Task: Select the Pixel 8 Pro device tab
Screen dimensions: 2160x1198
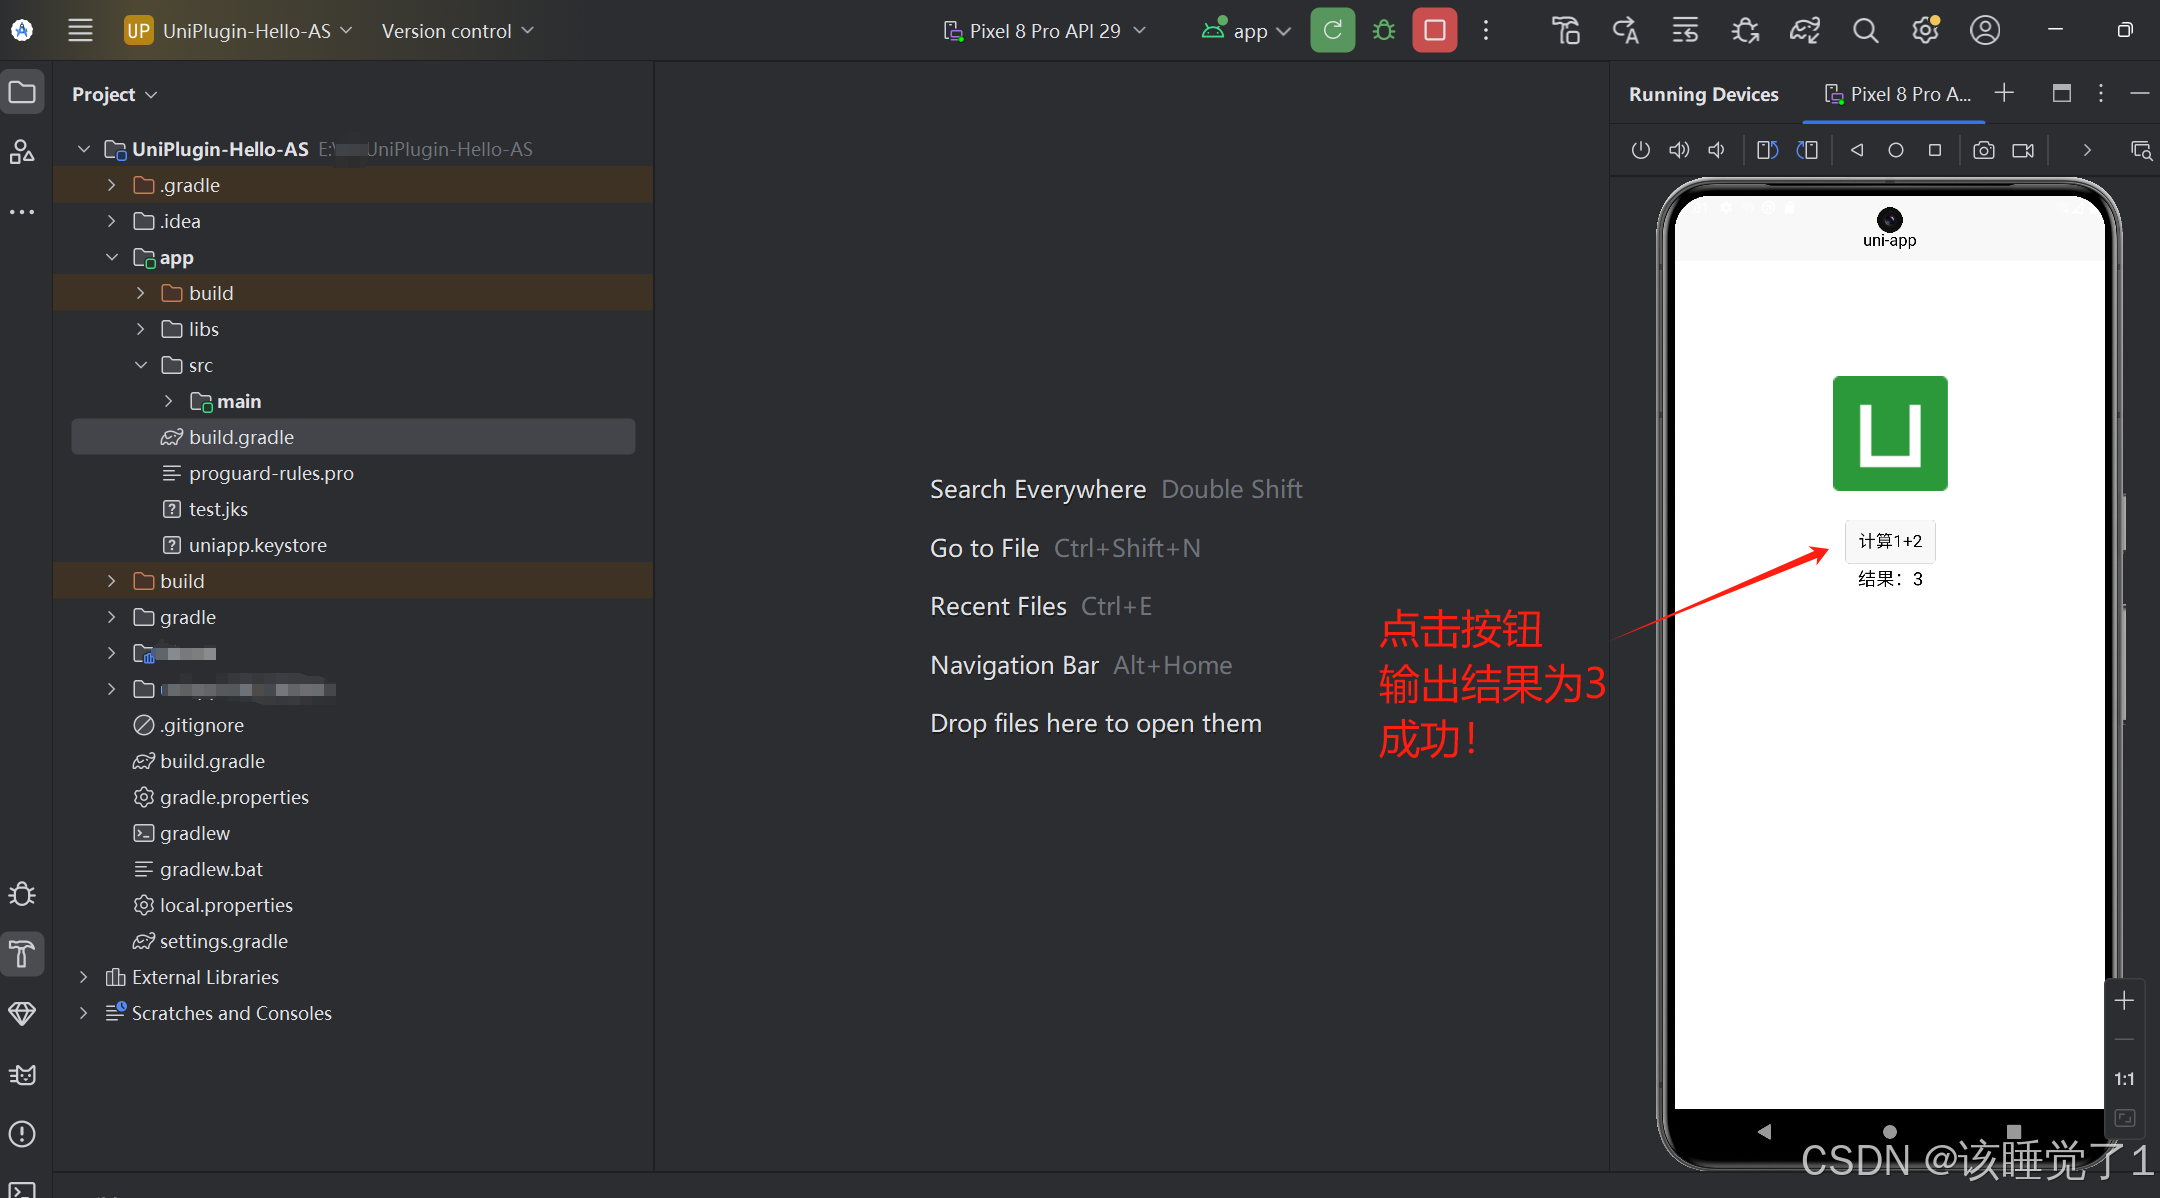Action: click(1897, 94)
